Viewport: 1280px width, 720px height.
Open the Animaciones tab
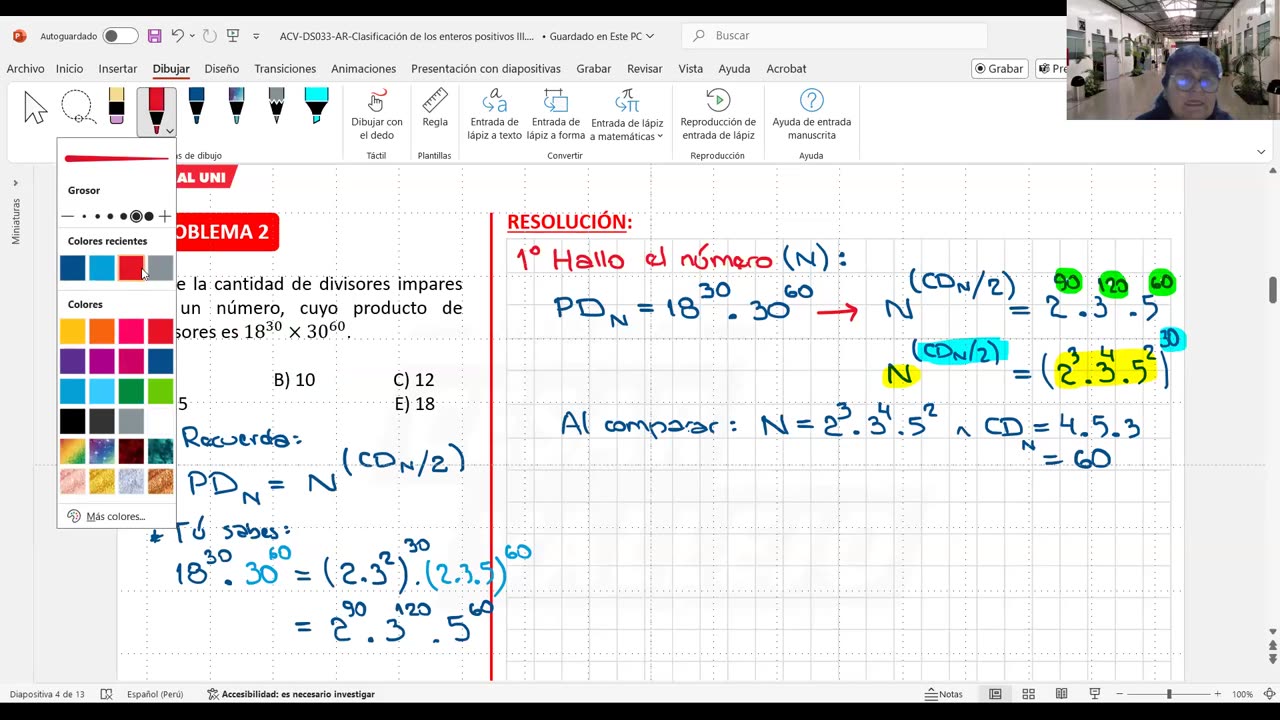pos(363,69)
